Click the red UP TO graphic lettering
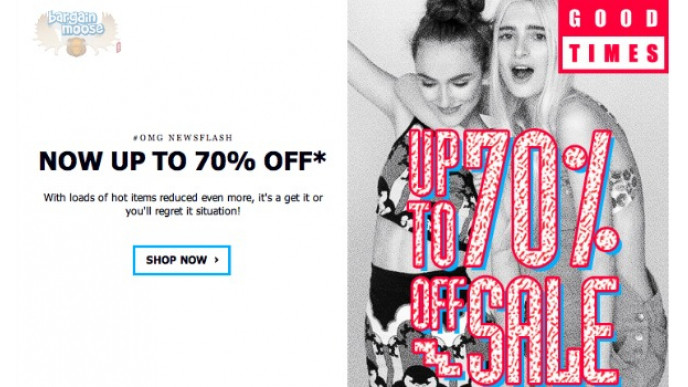This screenshot has height=387, width=688. [433, 197]
